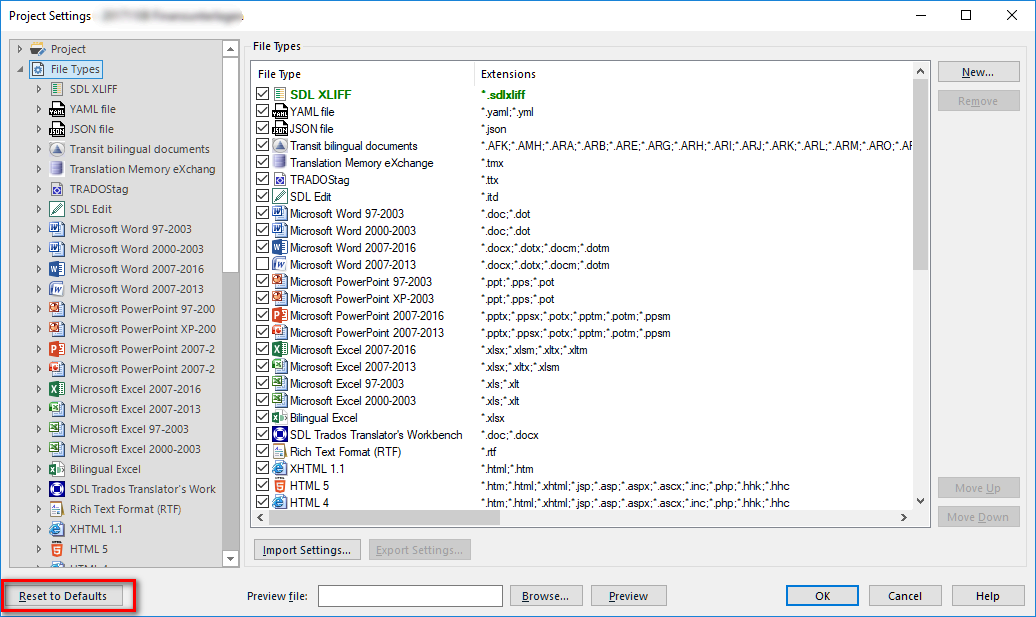
Task: Click HTML 4 icon in file list
Action: tap(280, 503)
